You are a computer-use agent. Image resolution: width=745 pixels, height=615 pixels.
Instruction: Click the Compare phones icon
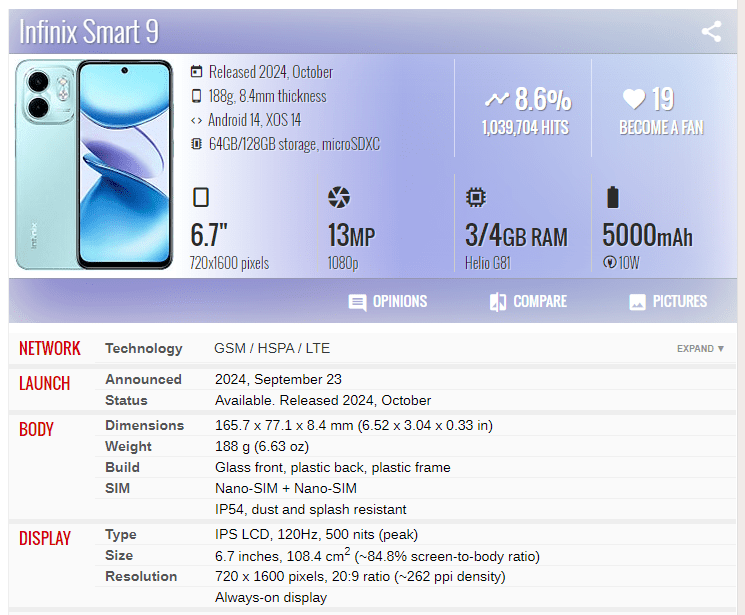coord(498,302)
